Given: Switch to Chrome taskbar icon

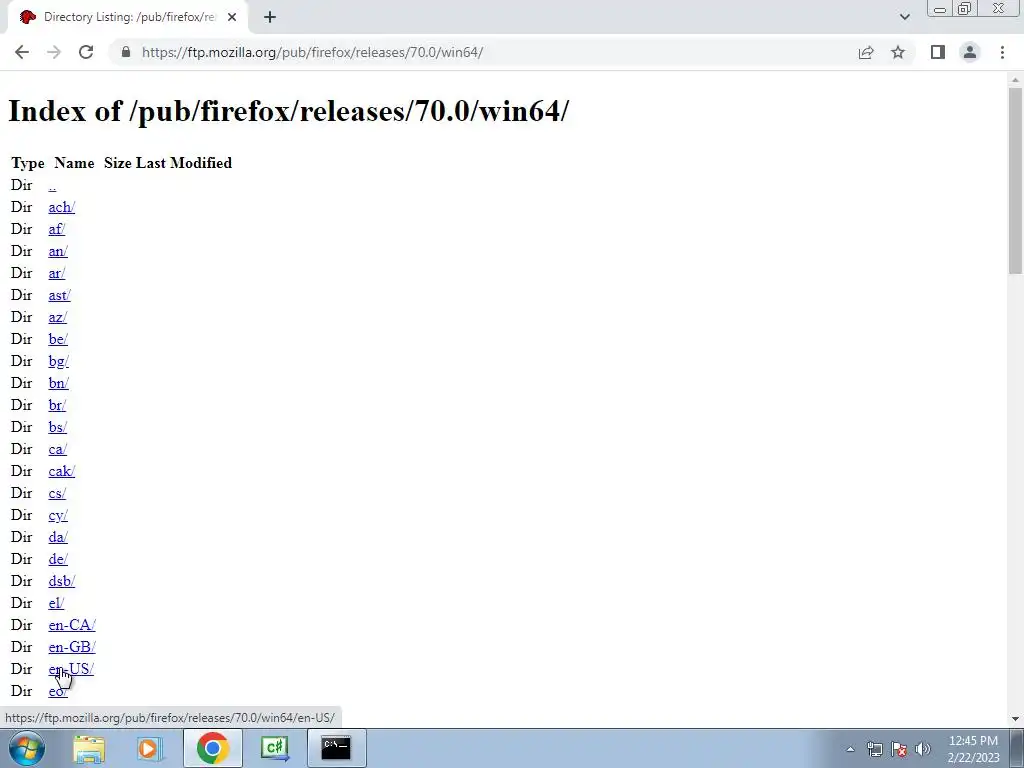Looking at the screenshot, I should tap(212, 748).
